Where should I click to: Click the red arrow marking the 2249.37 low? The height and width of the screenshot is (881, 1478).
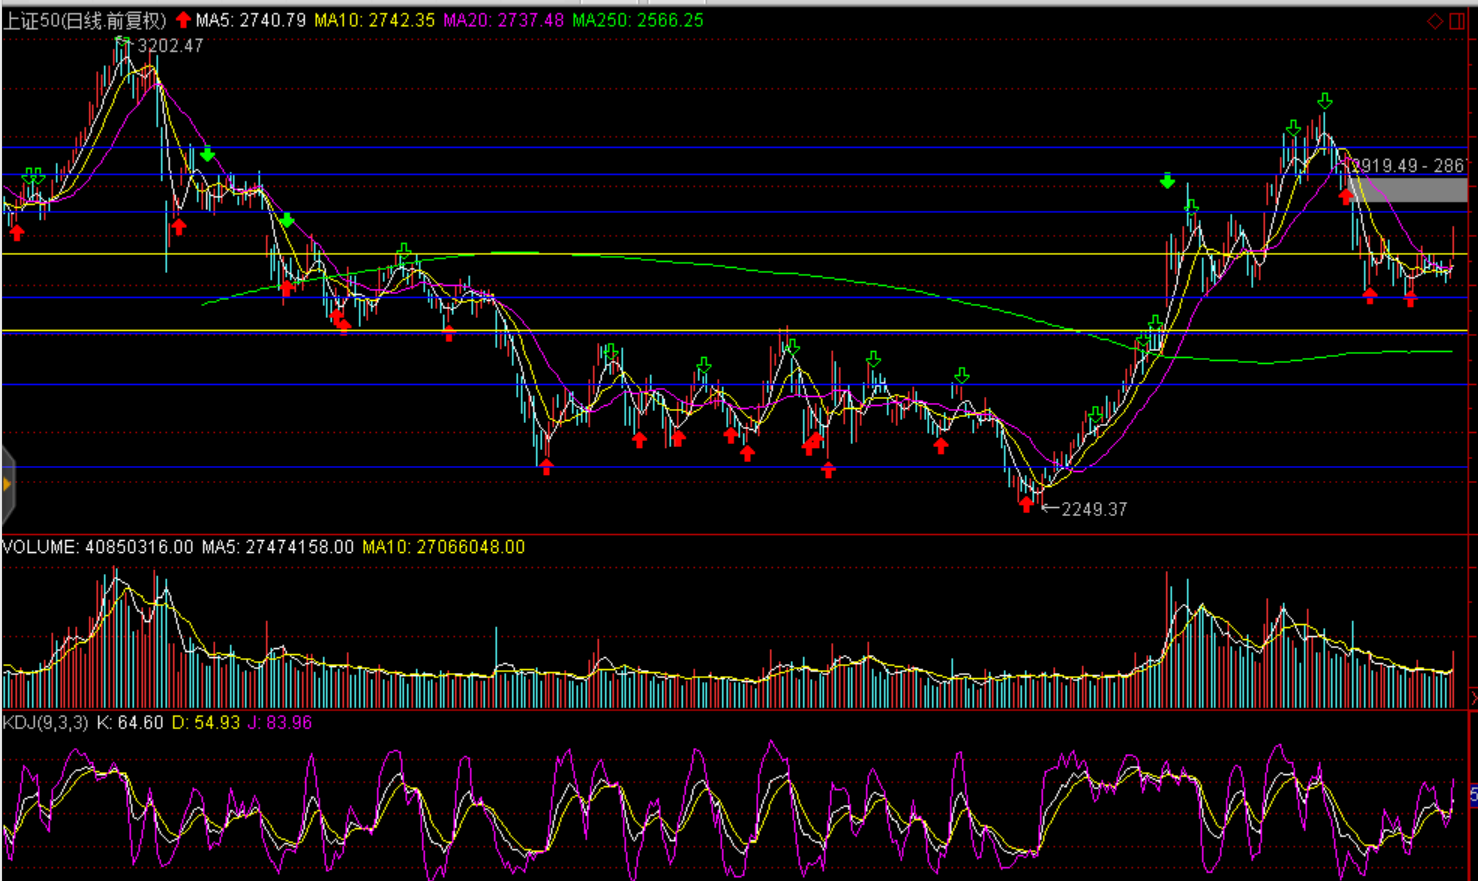[1026, 505]
